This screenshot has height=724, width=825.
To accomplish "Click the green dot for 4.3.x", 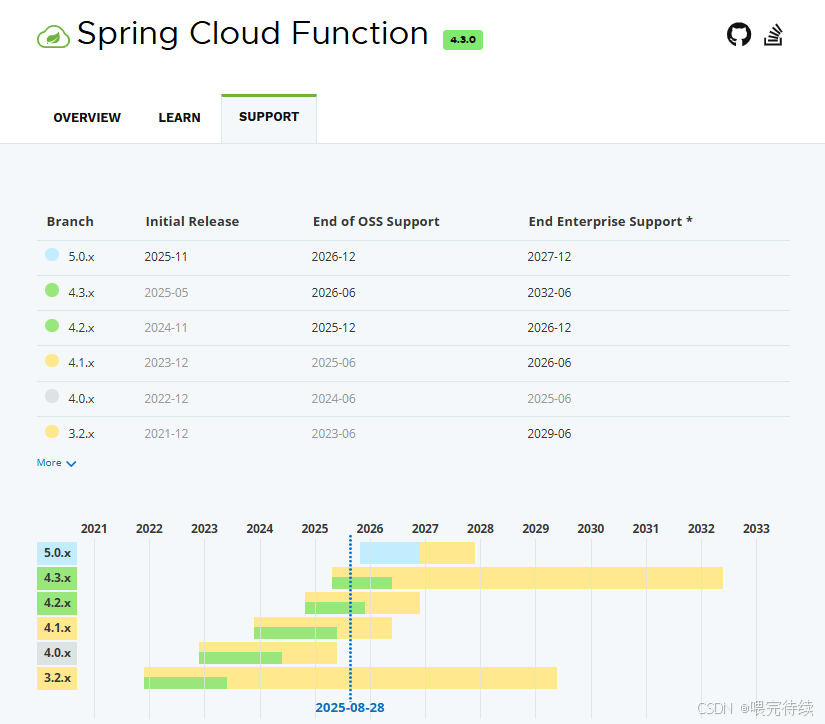I will [52, 290].
